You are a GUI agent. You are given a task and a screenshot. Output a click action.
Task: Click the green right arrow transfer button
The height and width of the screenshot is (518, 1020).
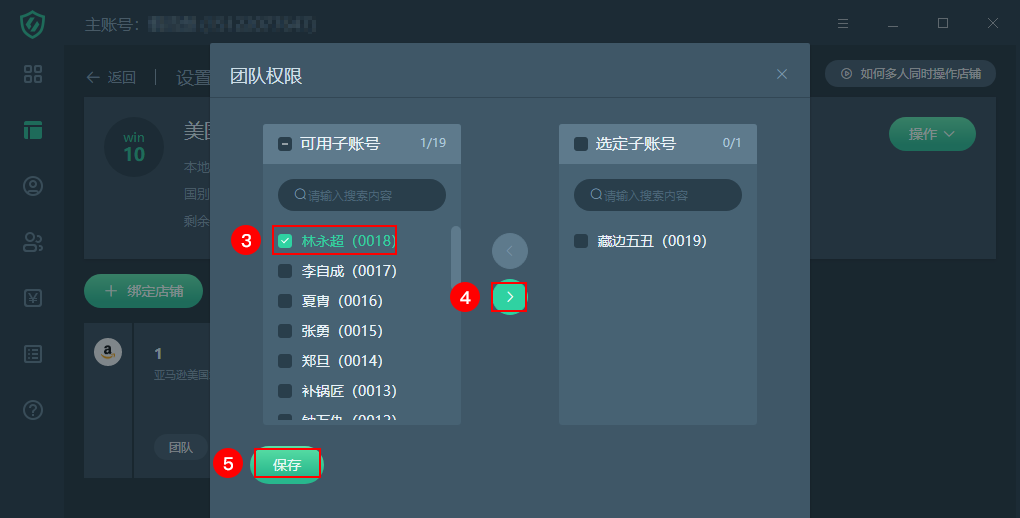(x=509, y=297)
